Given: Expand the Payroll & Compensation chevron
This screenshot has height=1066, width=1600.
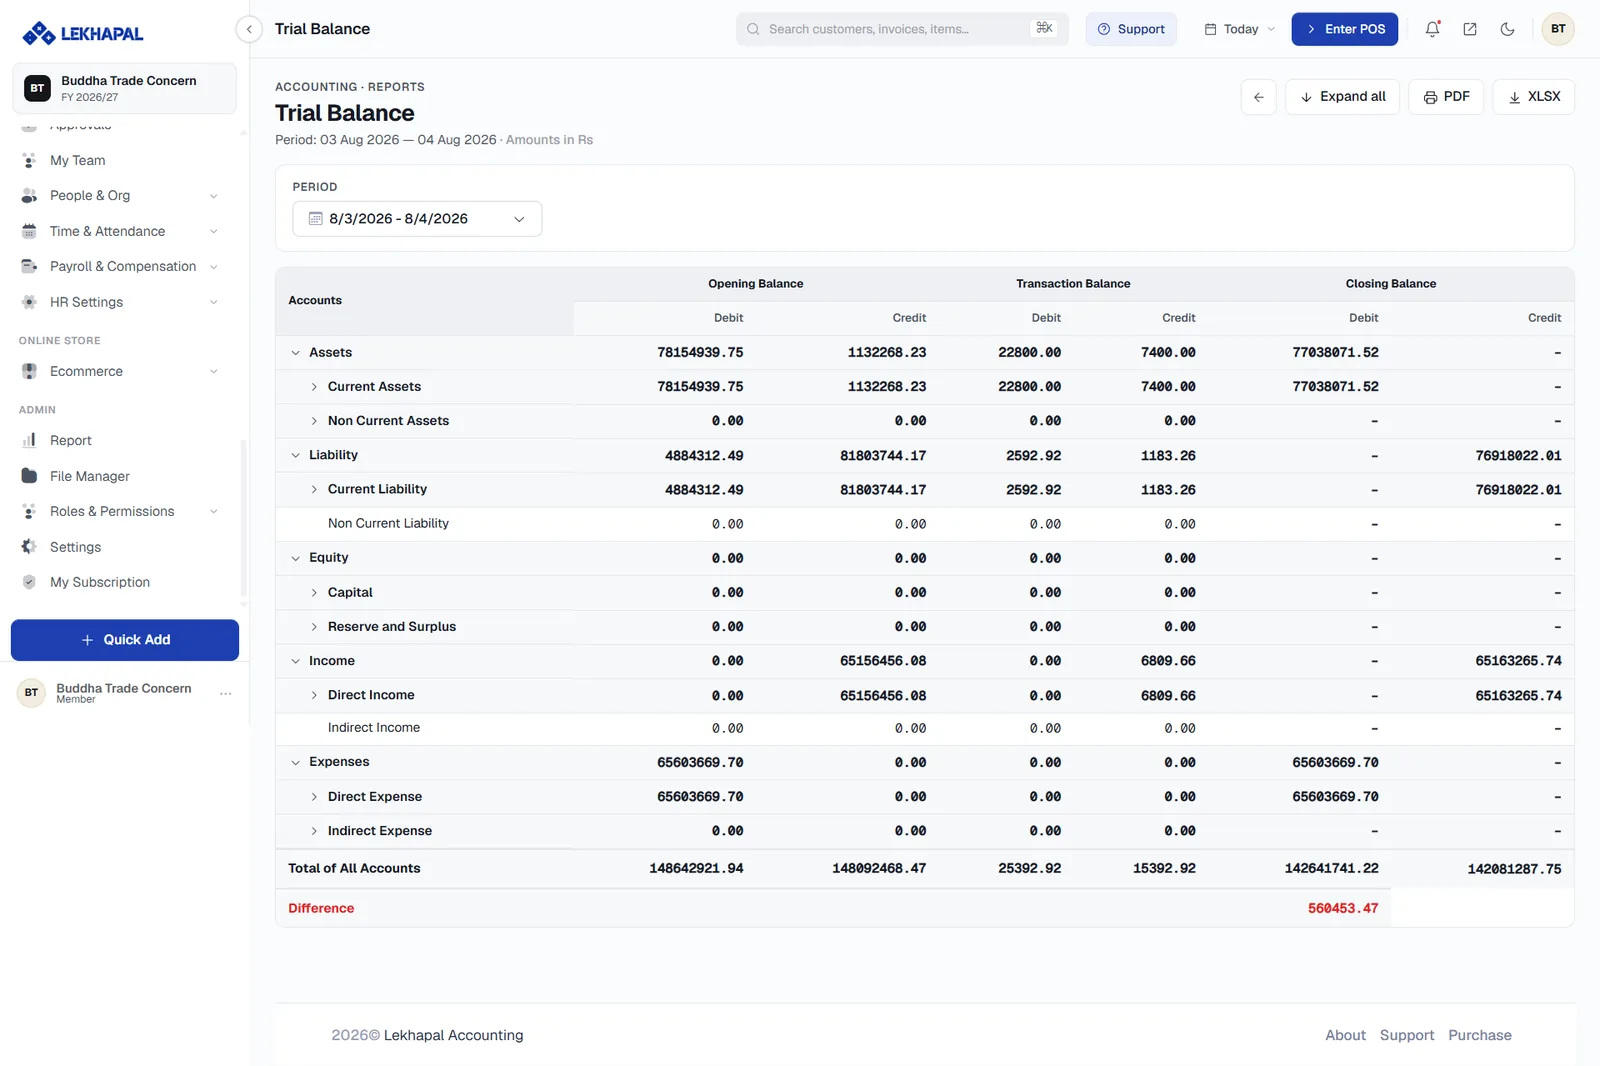Looking at the screenshot, I should click(213, 267).
